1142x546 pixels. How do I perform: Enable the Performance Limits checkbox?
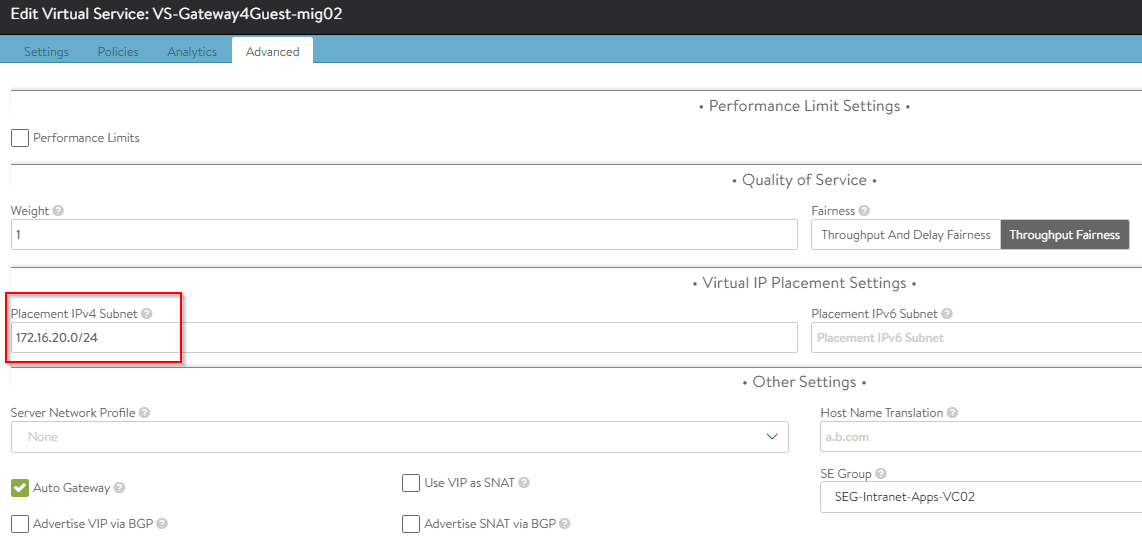tap(20, 138)
